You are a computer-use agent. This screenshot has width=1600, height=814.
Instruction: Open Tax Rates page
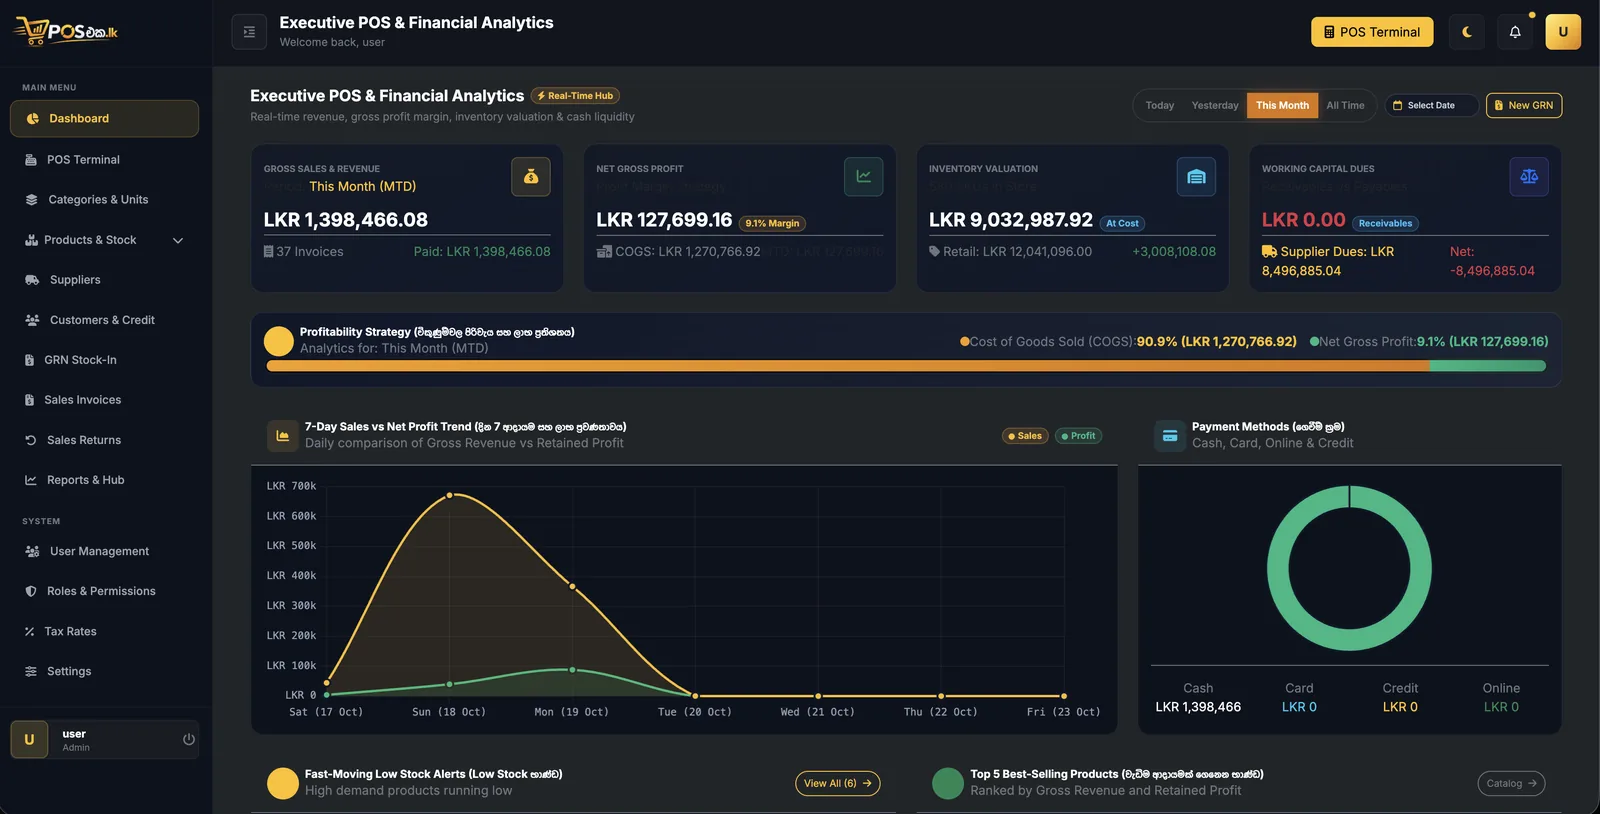(104, 631)
